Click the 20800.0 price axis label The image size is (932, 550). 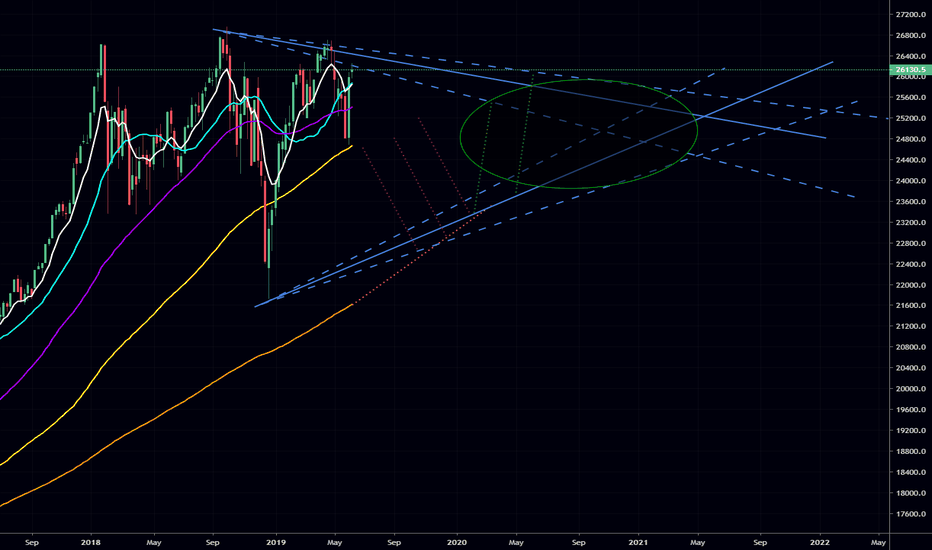coord(911,347)
